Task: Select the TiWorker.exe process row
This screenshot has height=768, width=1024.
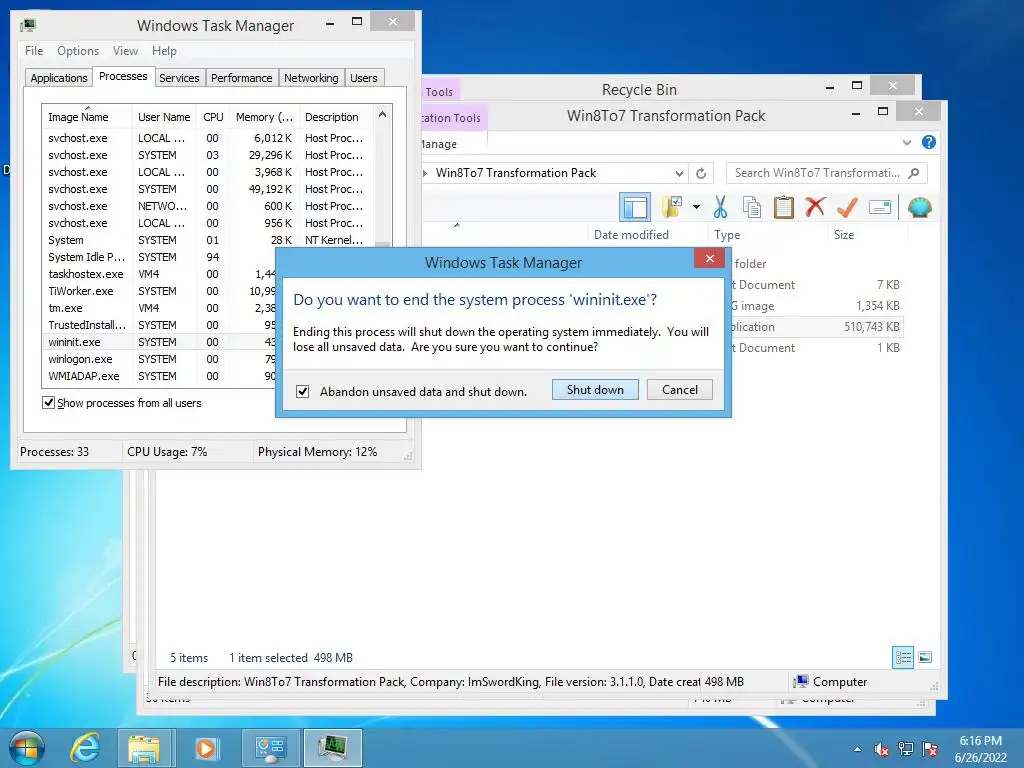Action: [160, 291]
